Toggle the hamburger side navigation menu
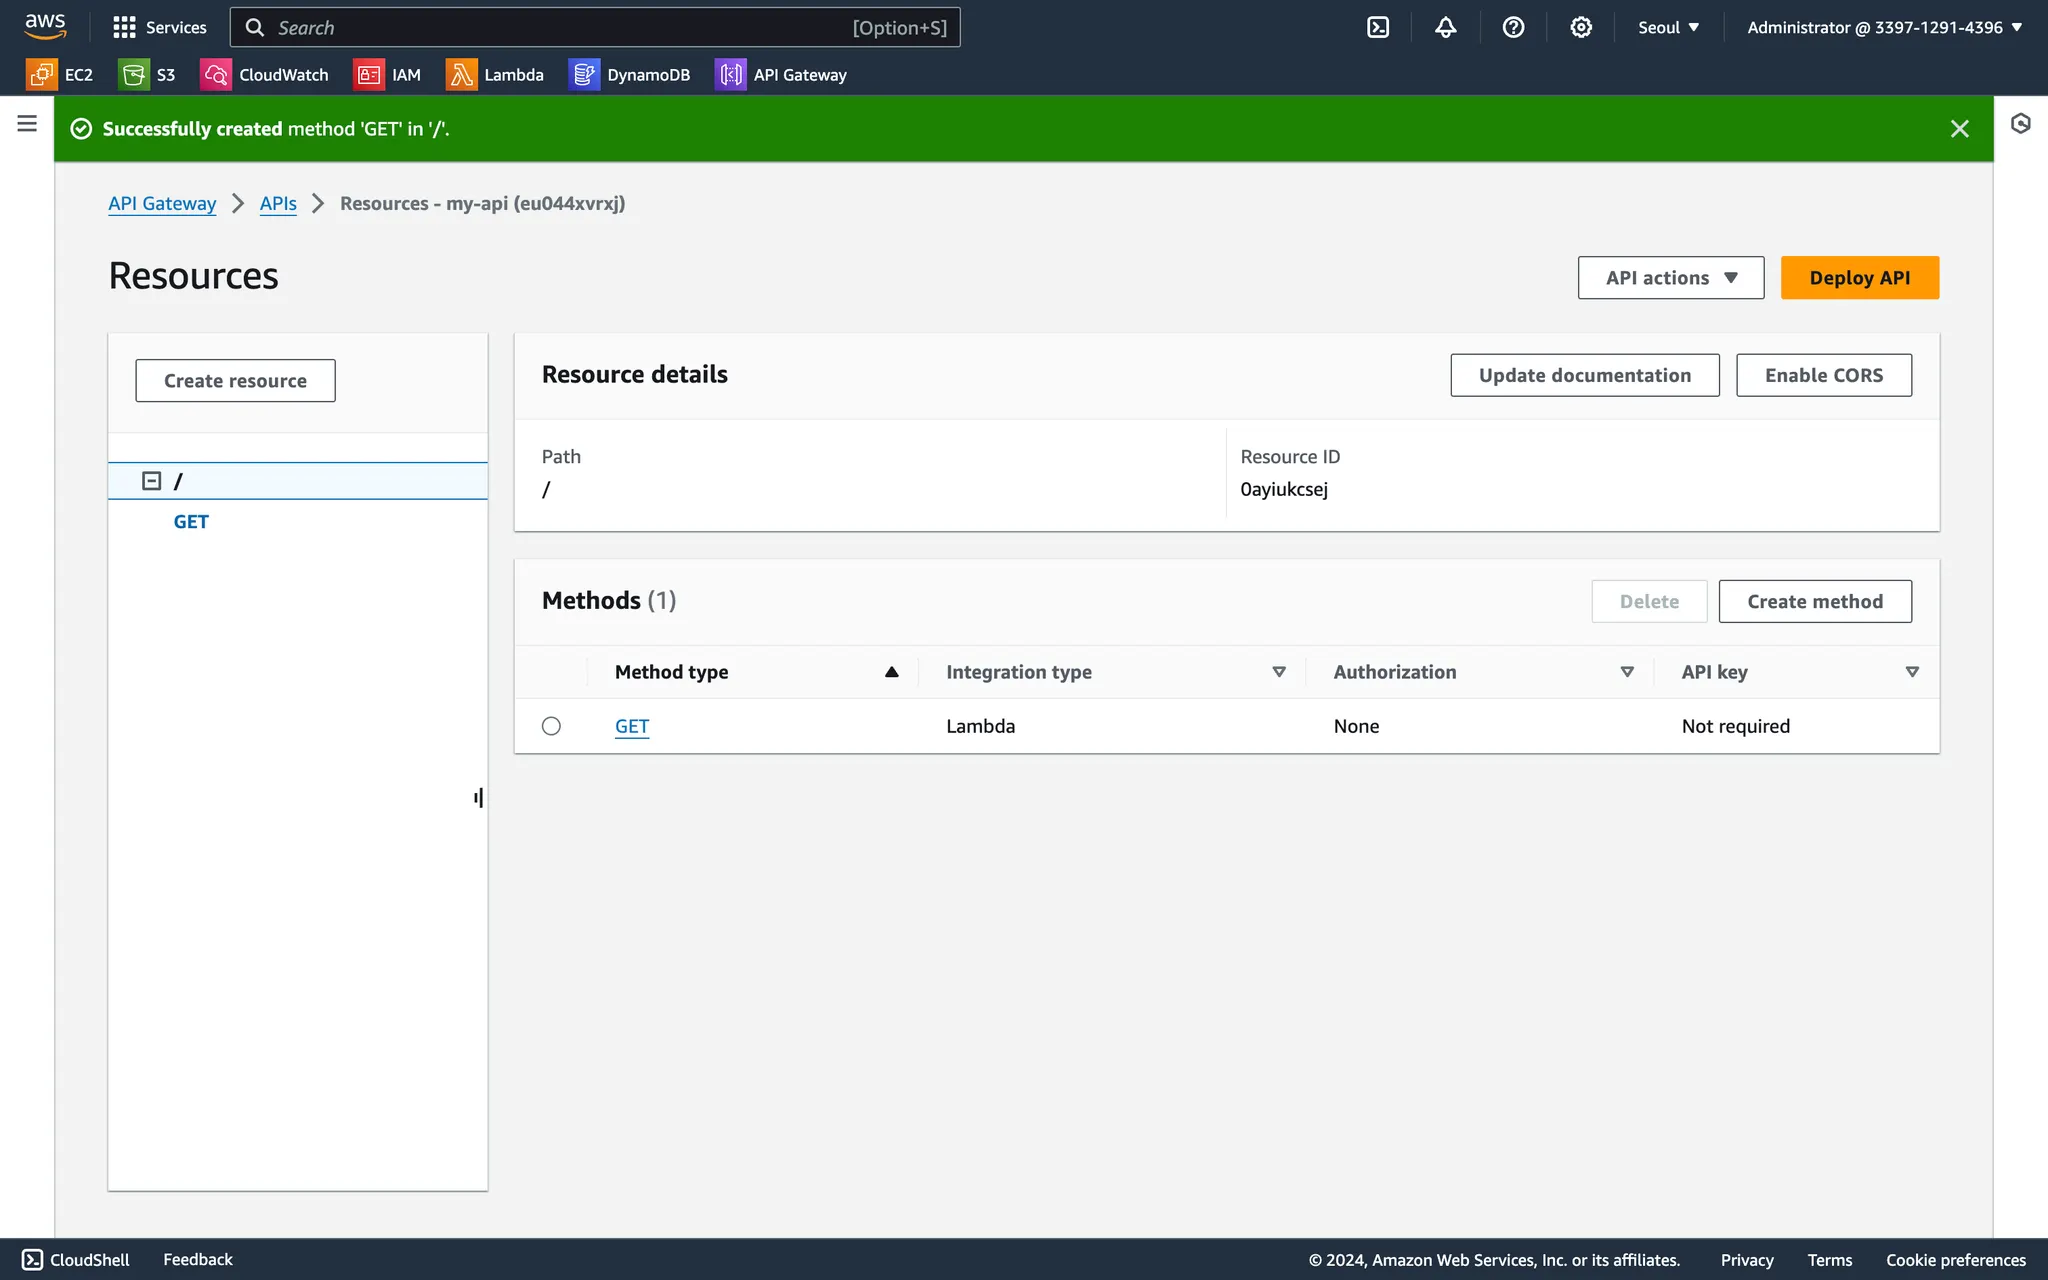The image size is (2048, 1280). (27, 123)
